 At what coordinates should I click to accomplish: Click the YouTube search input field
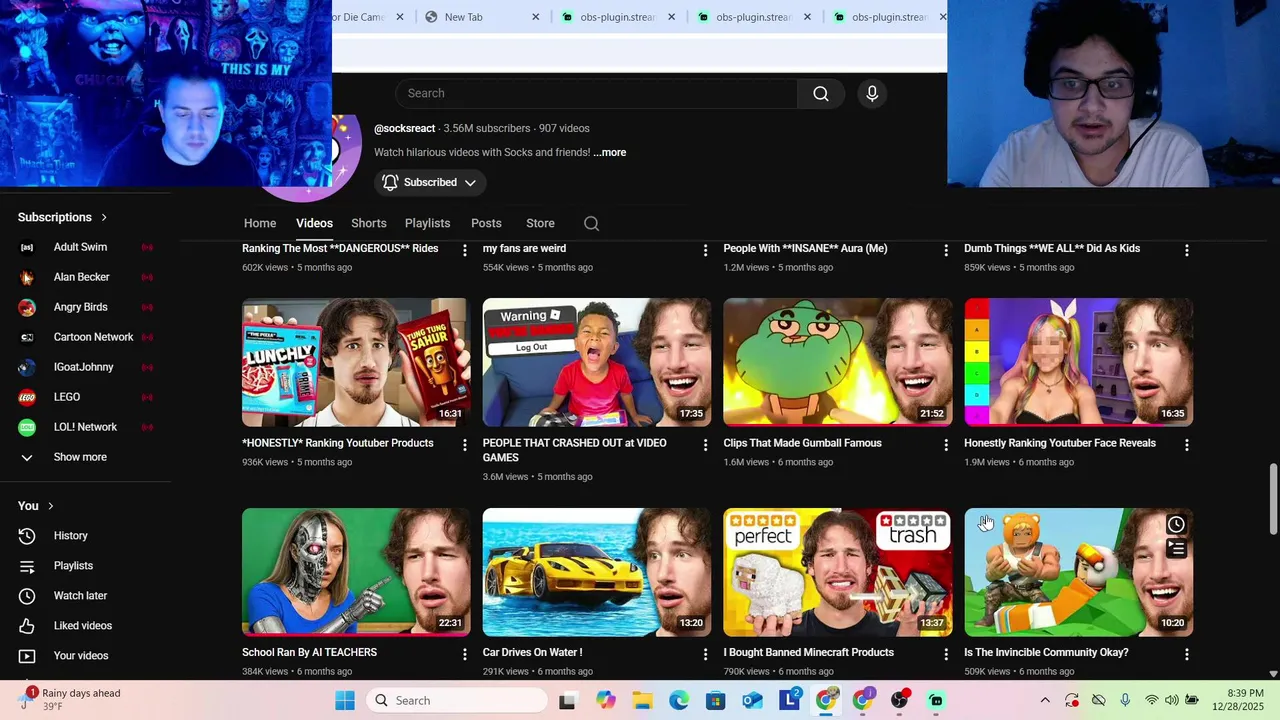[x=596, y=93]
